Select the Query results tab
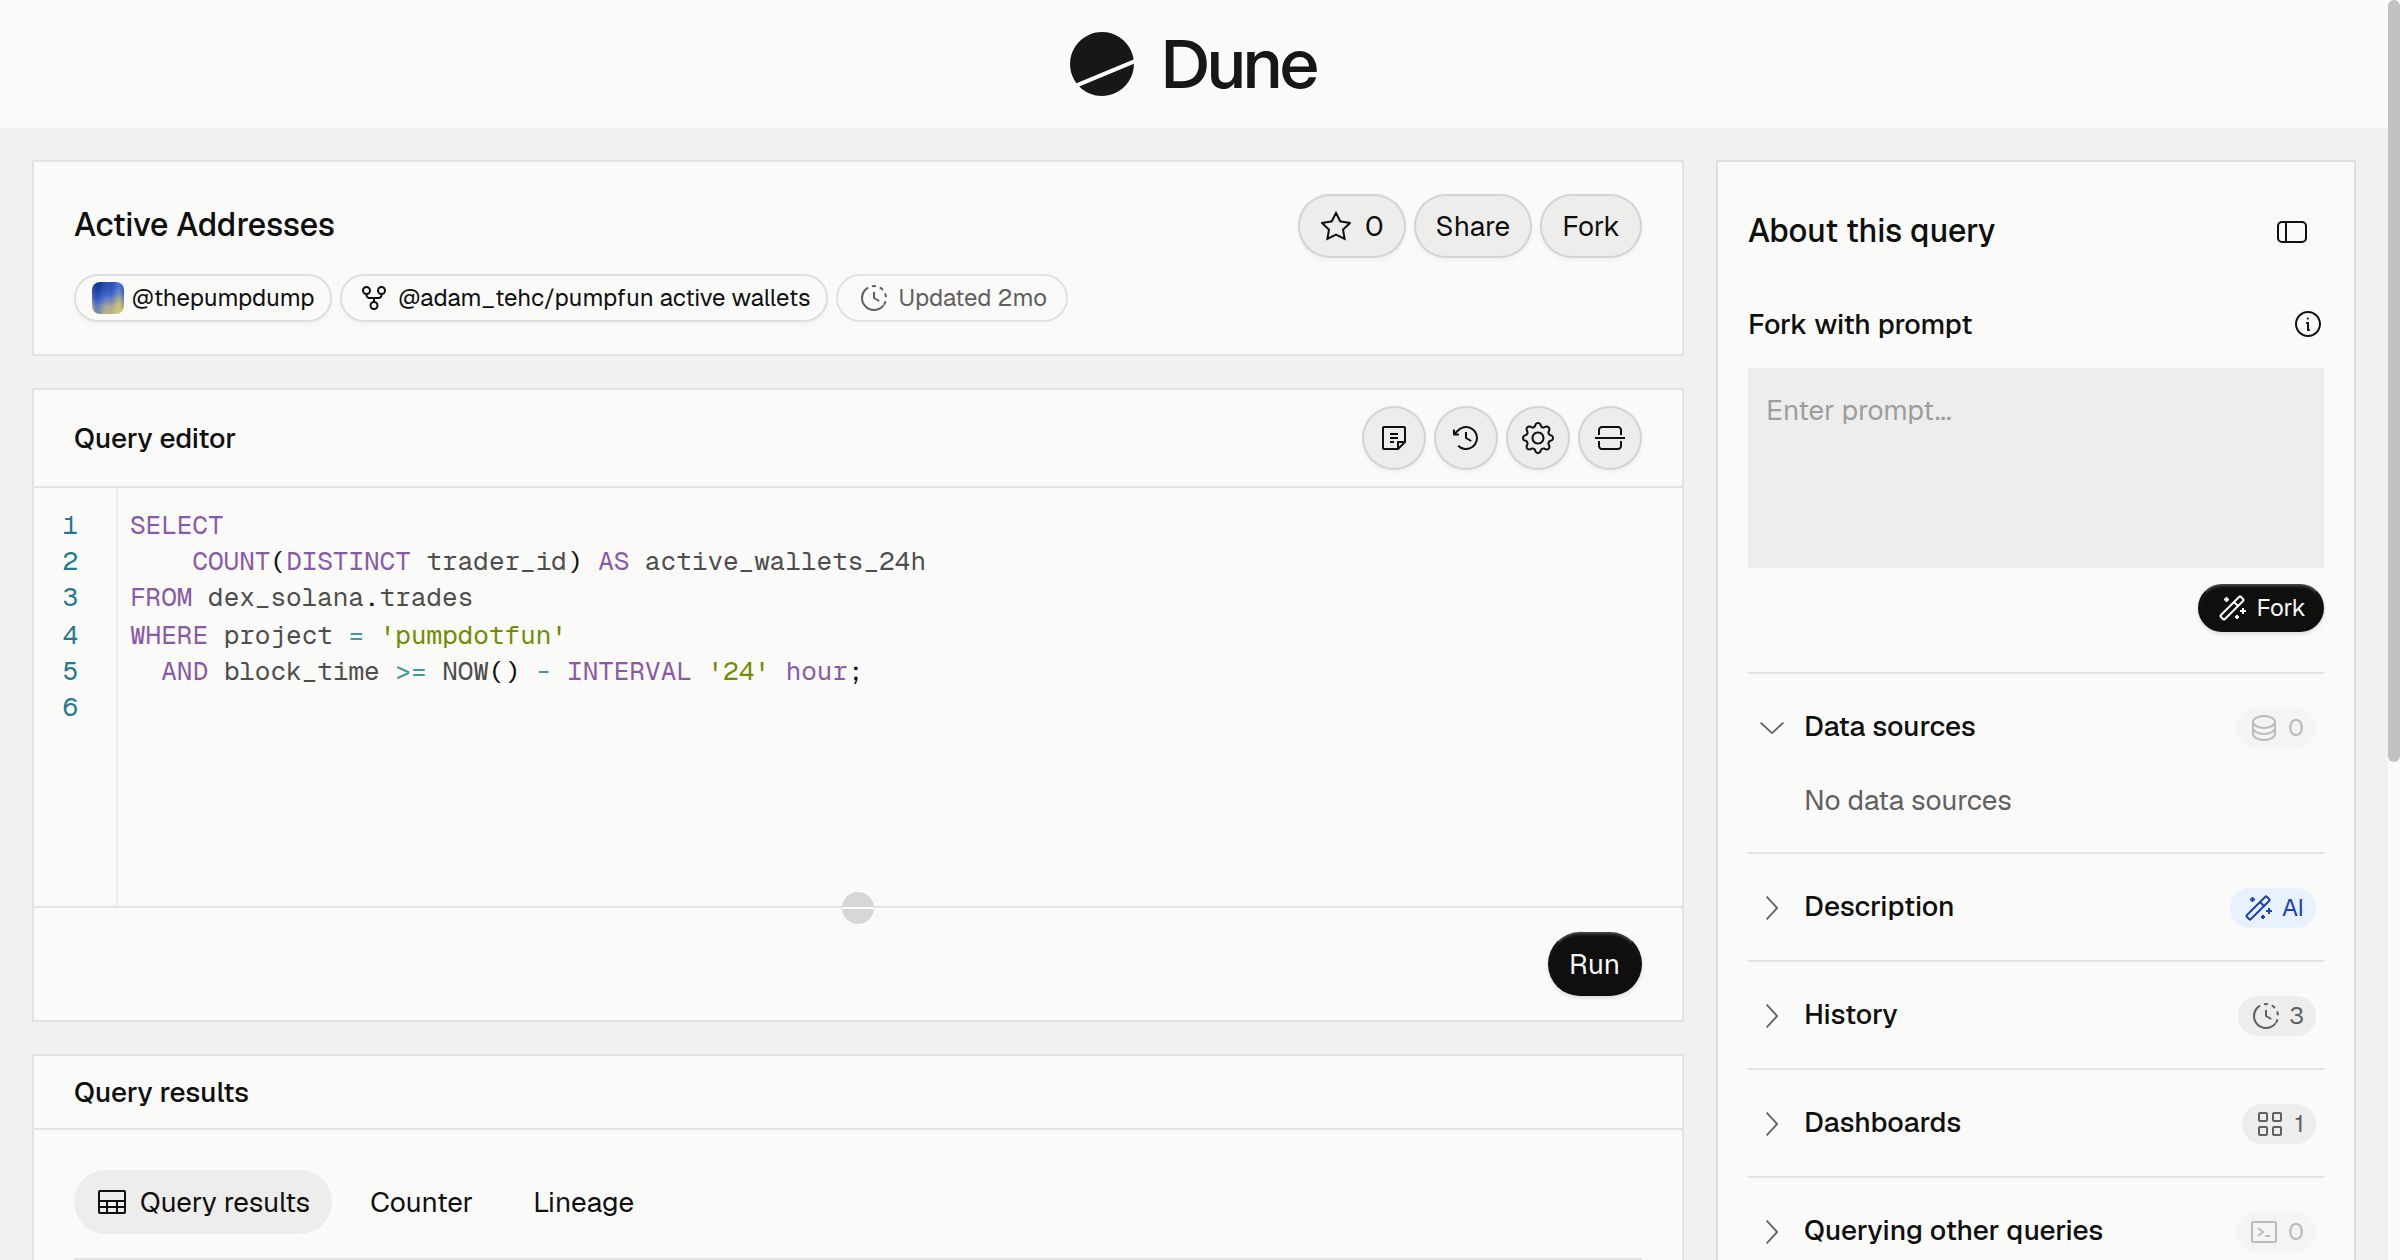The image size is (2400, 1260). point(203,1202)
